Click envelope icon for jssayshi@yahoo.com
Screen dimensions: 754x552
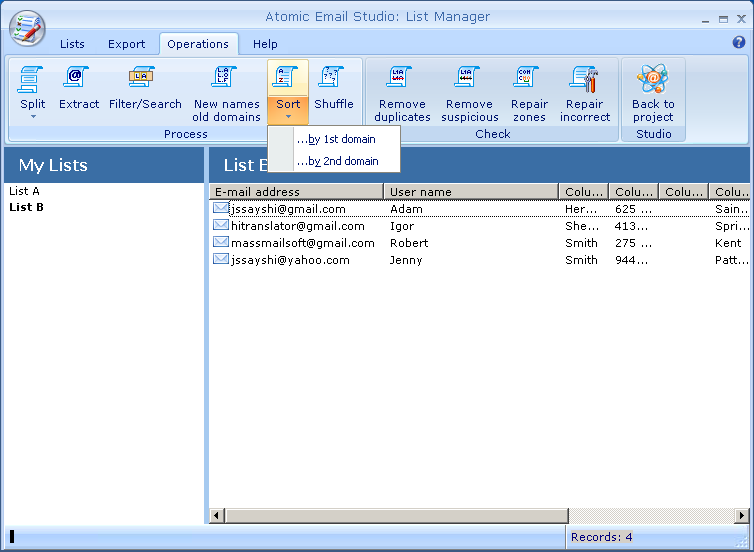(x=221, y=259)
